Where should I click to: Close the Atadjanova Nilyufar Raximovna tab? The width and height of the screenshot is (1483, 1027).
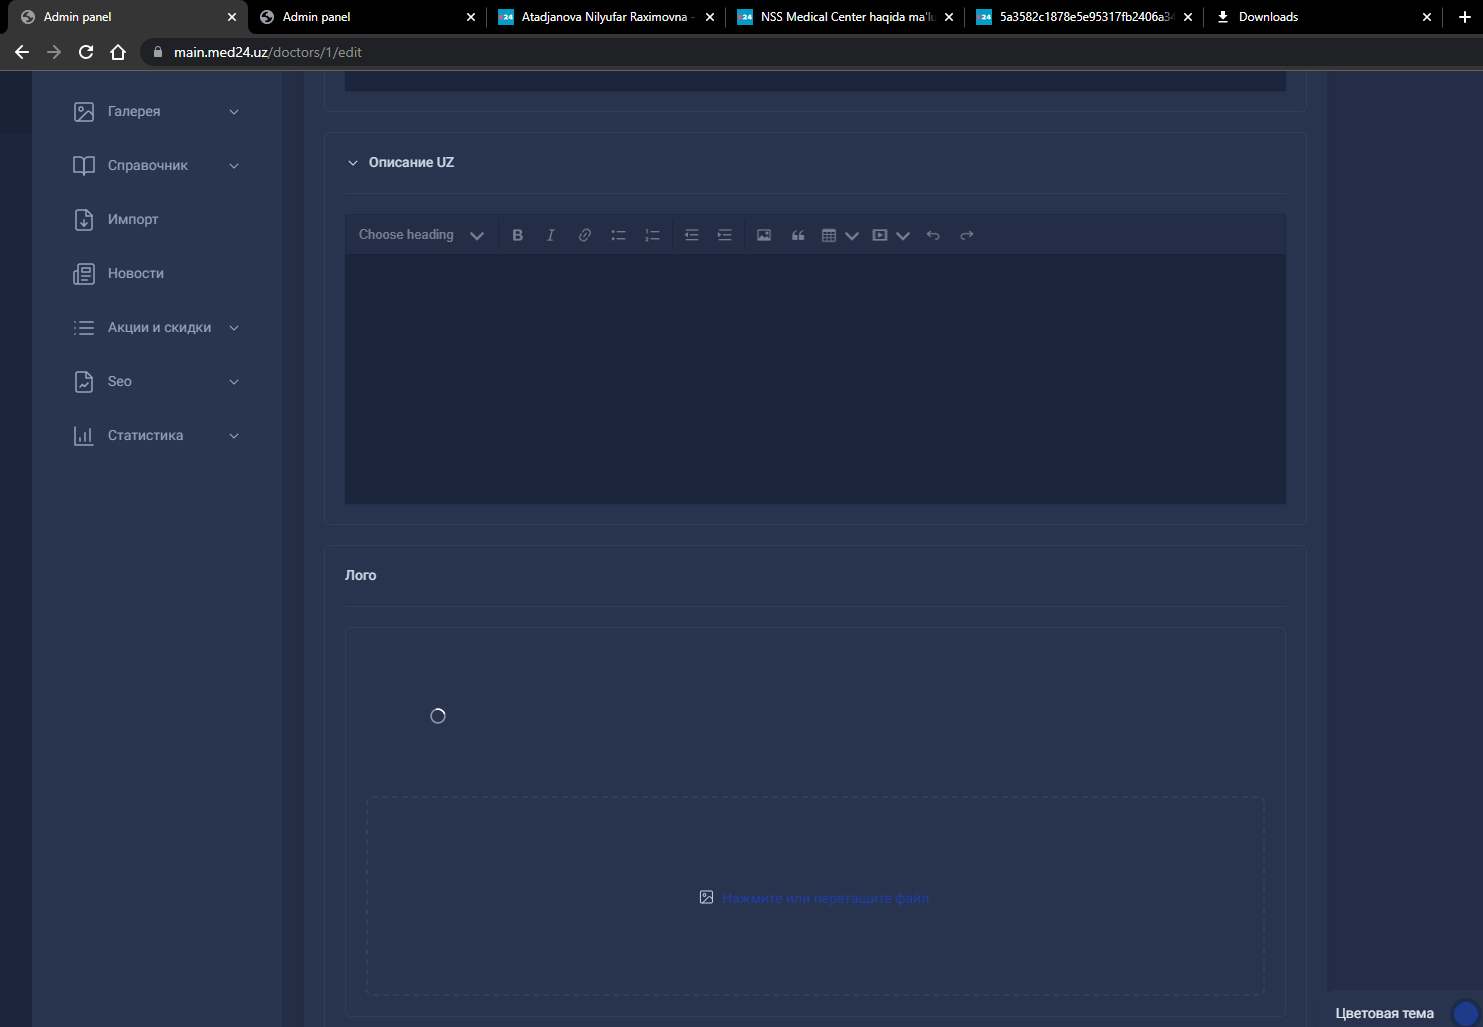coord(710,17)
